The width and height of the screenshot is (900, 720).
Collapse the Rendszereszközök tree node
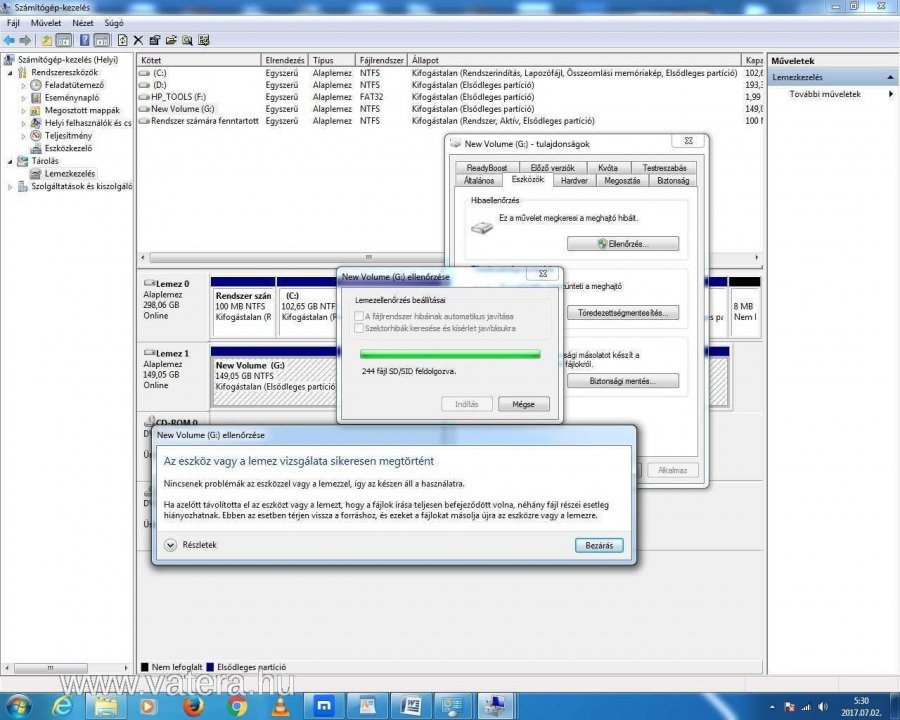point(10,73)
